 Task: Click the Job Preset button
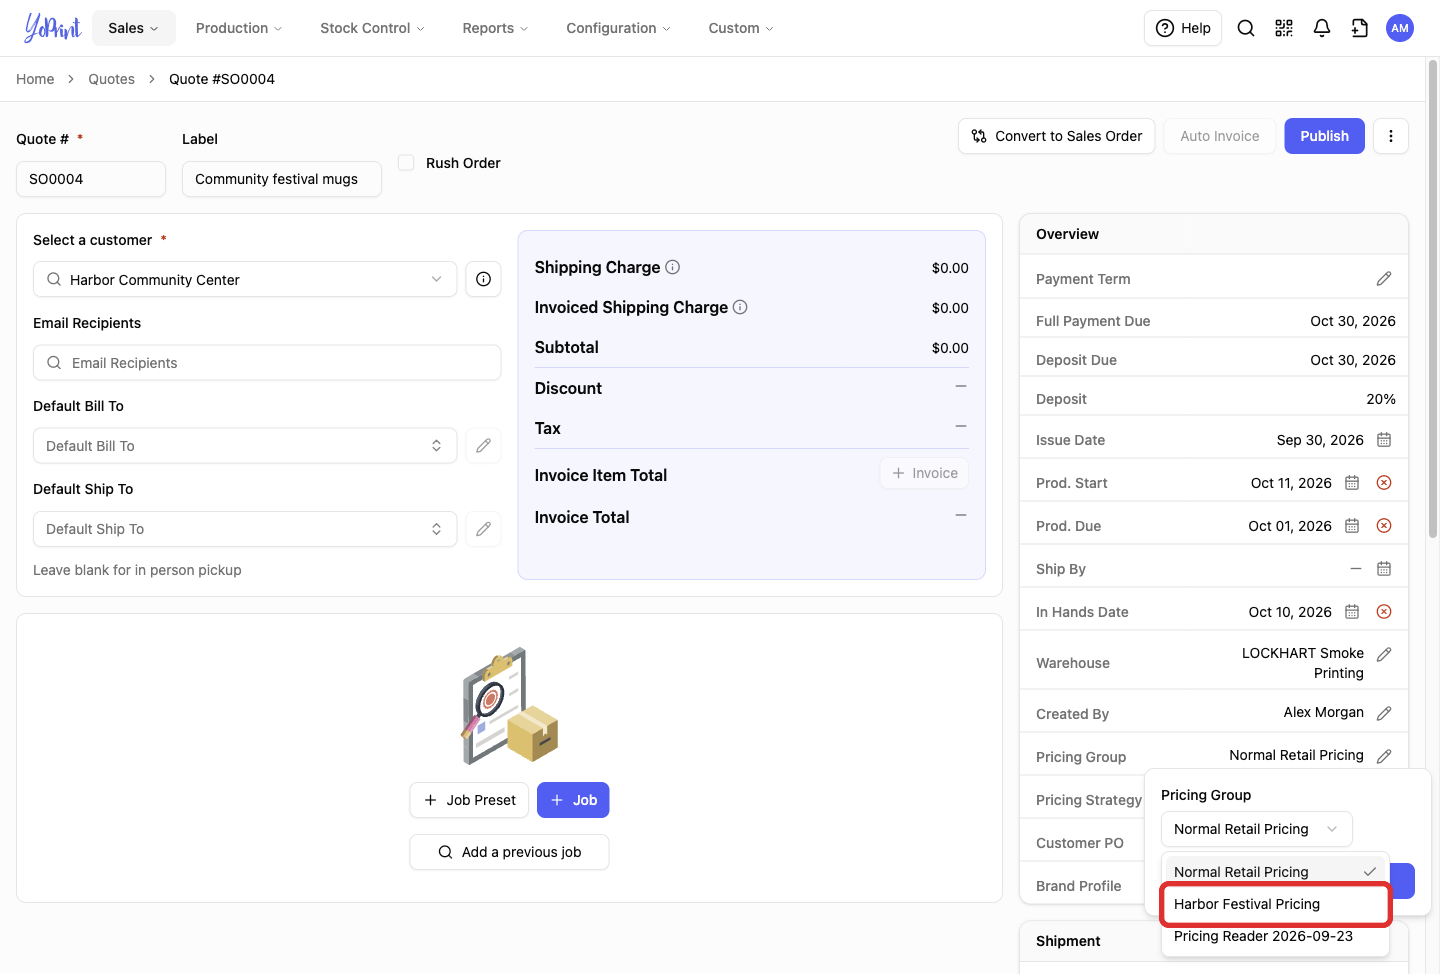click(x=469, y=800)
